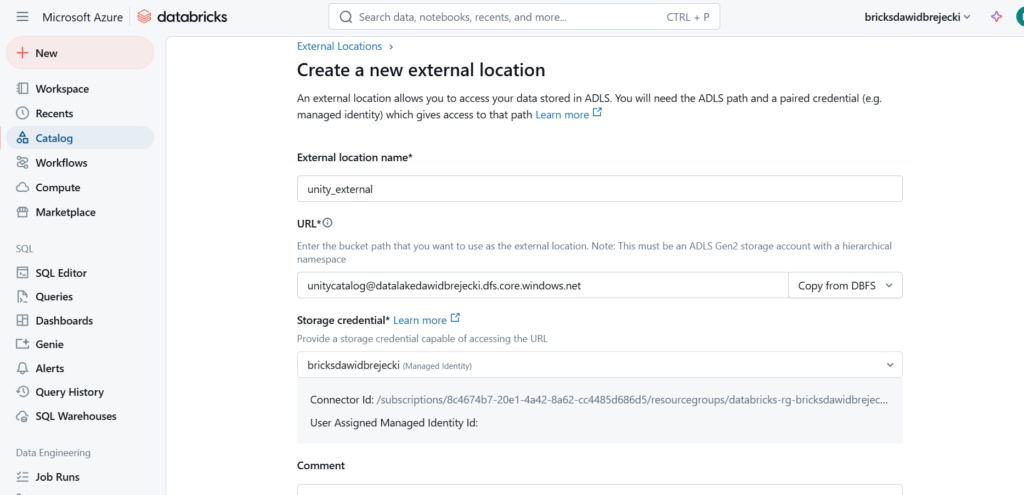Click the New button
Image resolution: width=1024 pixels, height=495 pixels.
80,53
